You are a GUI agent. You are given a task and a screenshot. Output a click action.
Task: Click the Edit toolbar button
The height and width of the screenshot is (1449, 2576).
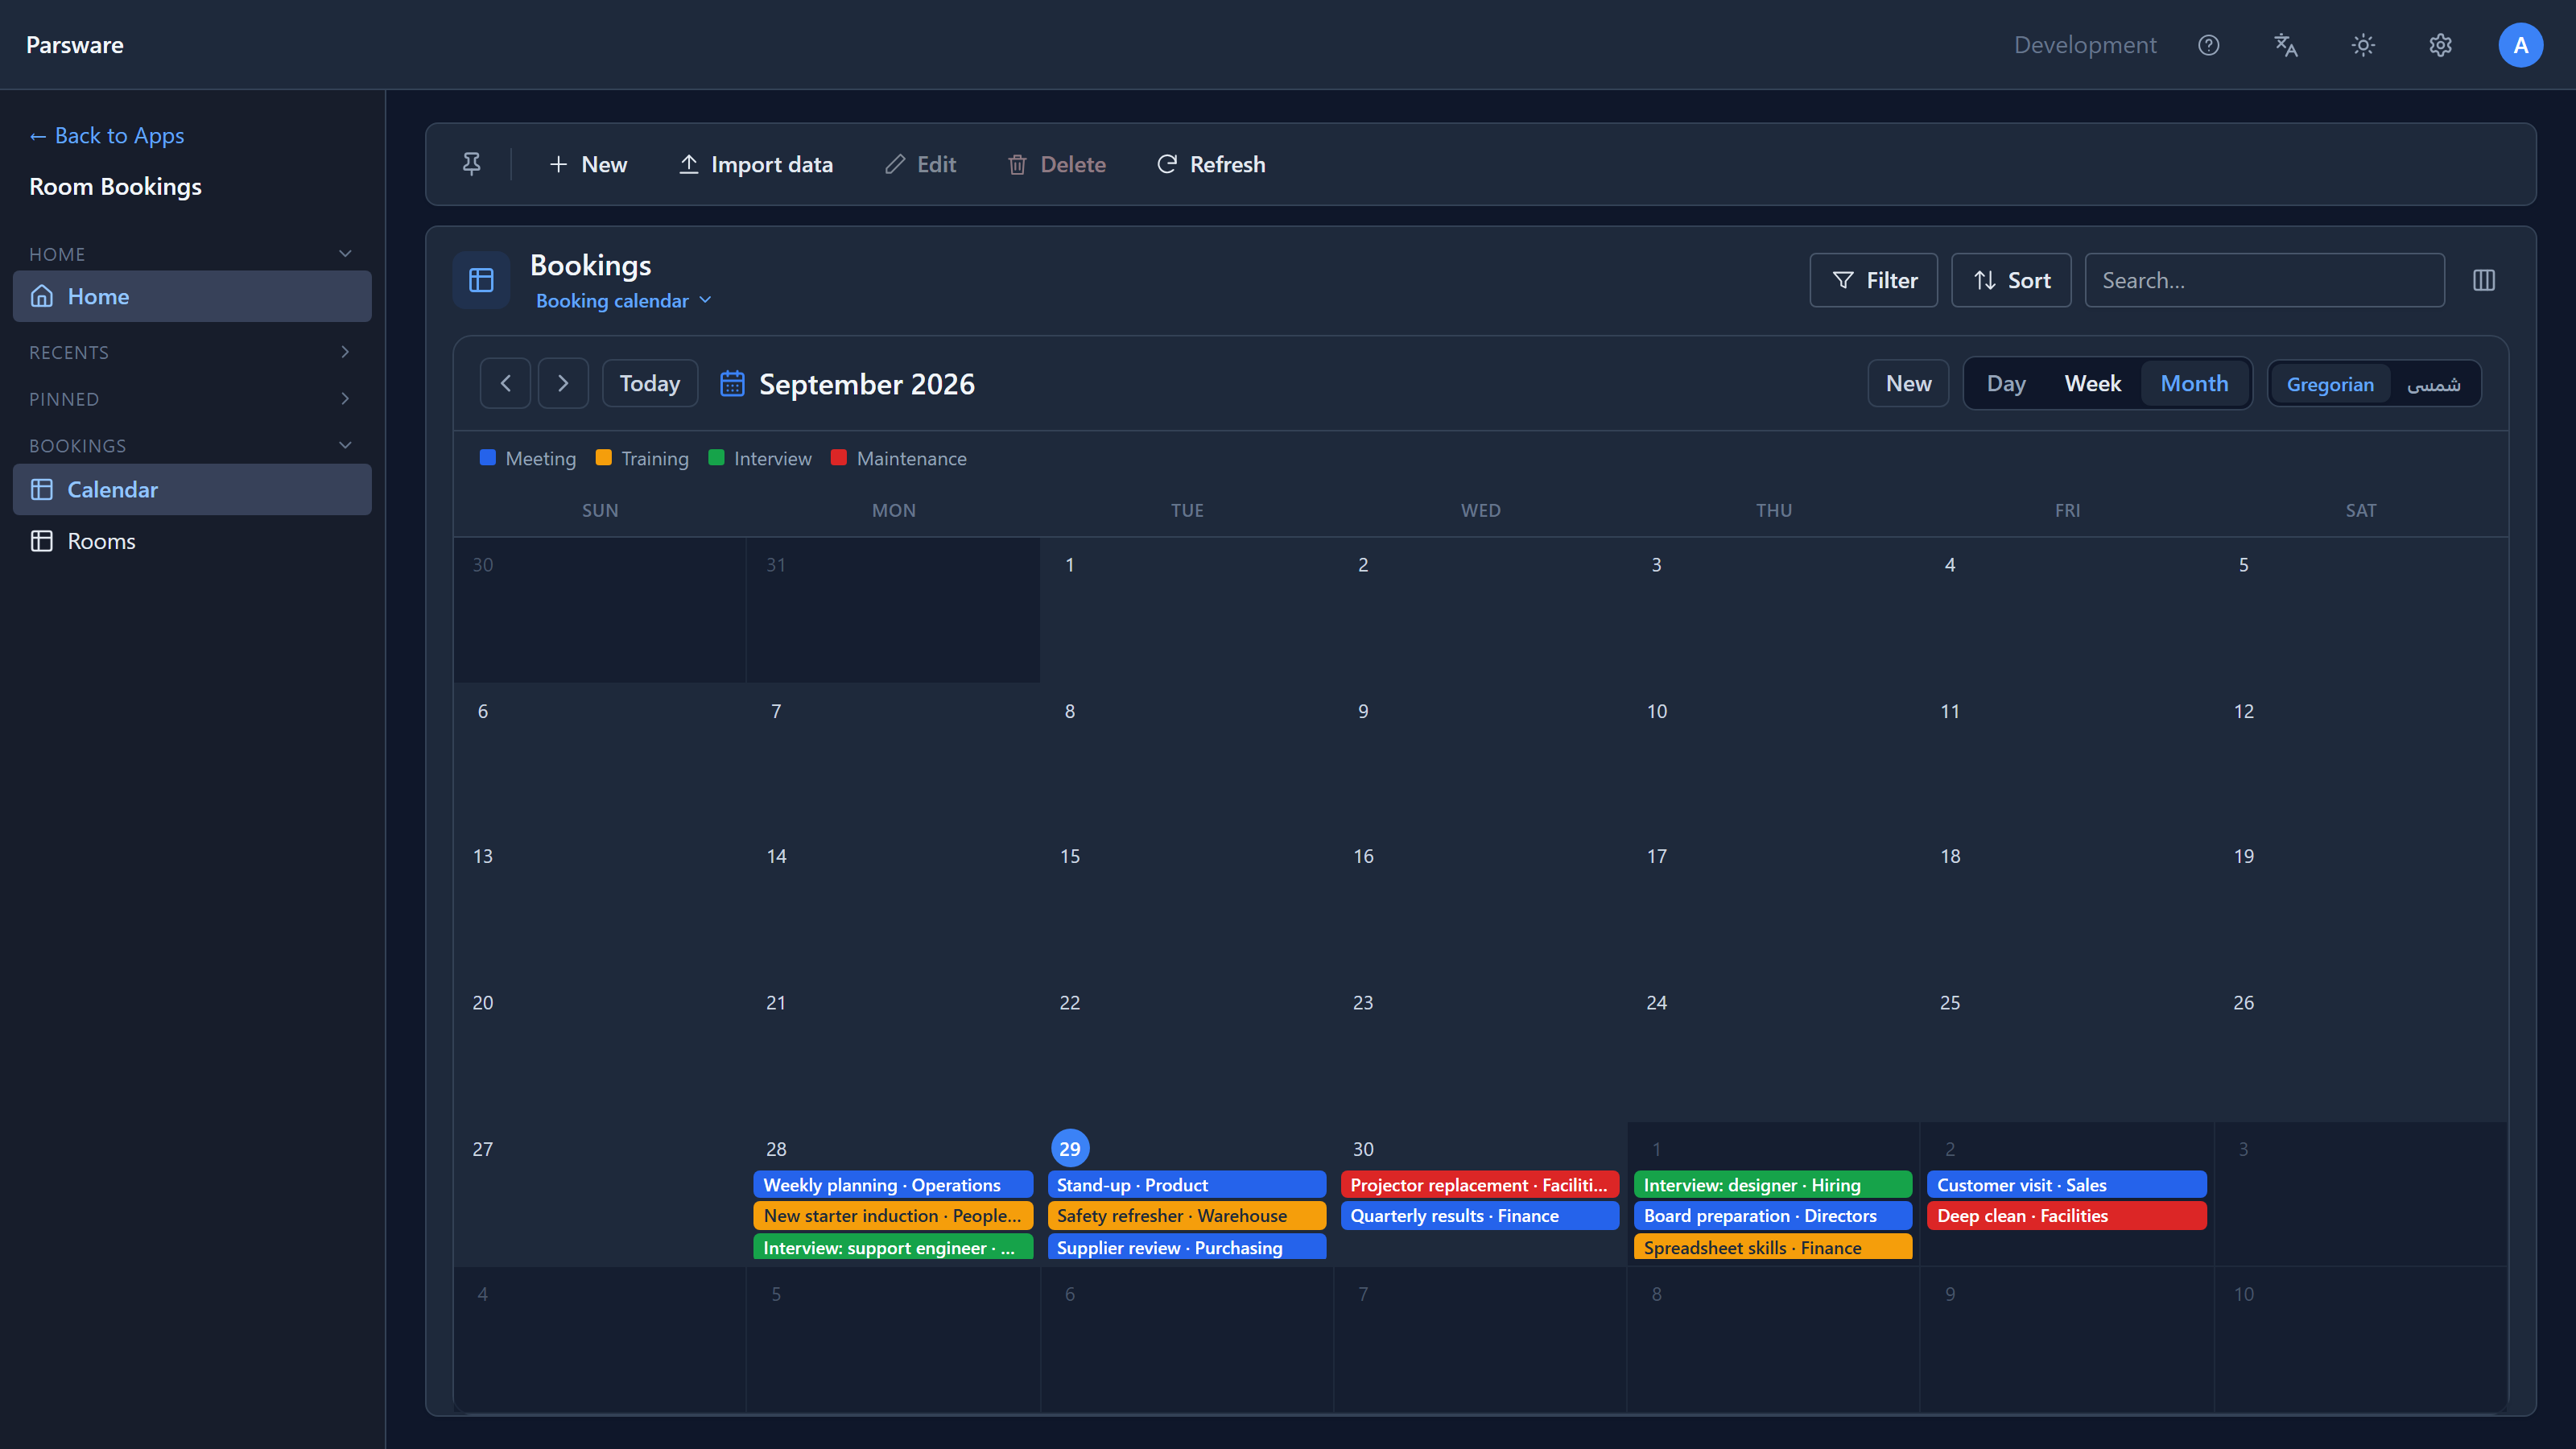point(921,164)
